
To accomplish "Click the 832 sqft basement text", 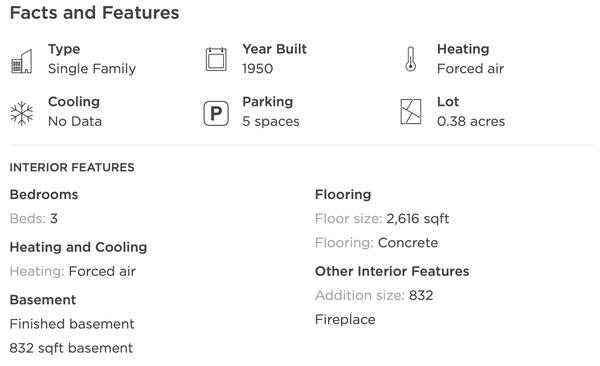I will [x=72, y=348].
